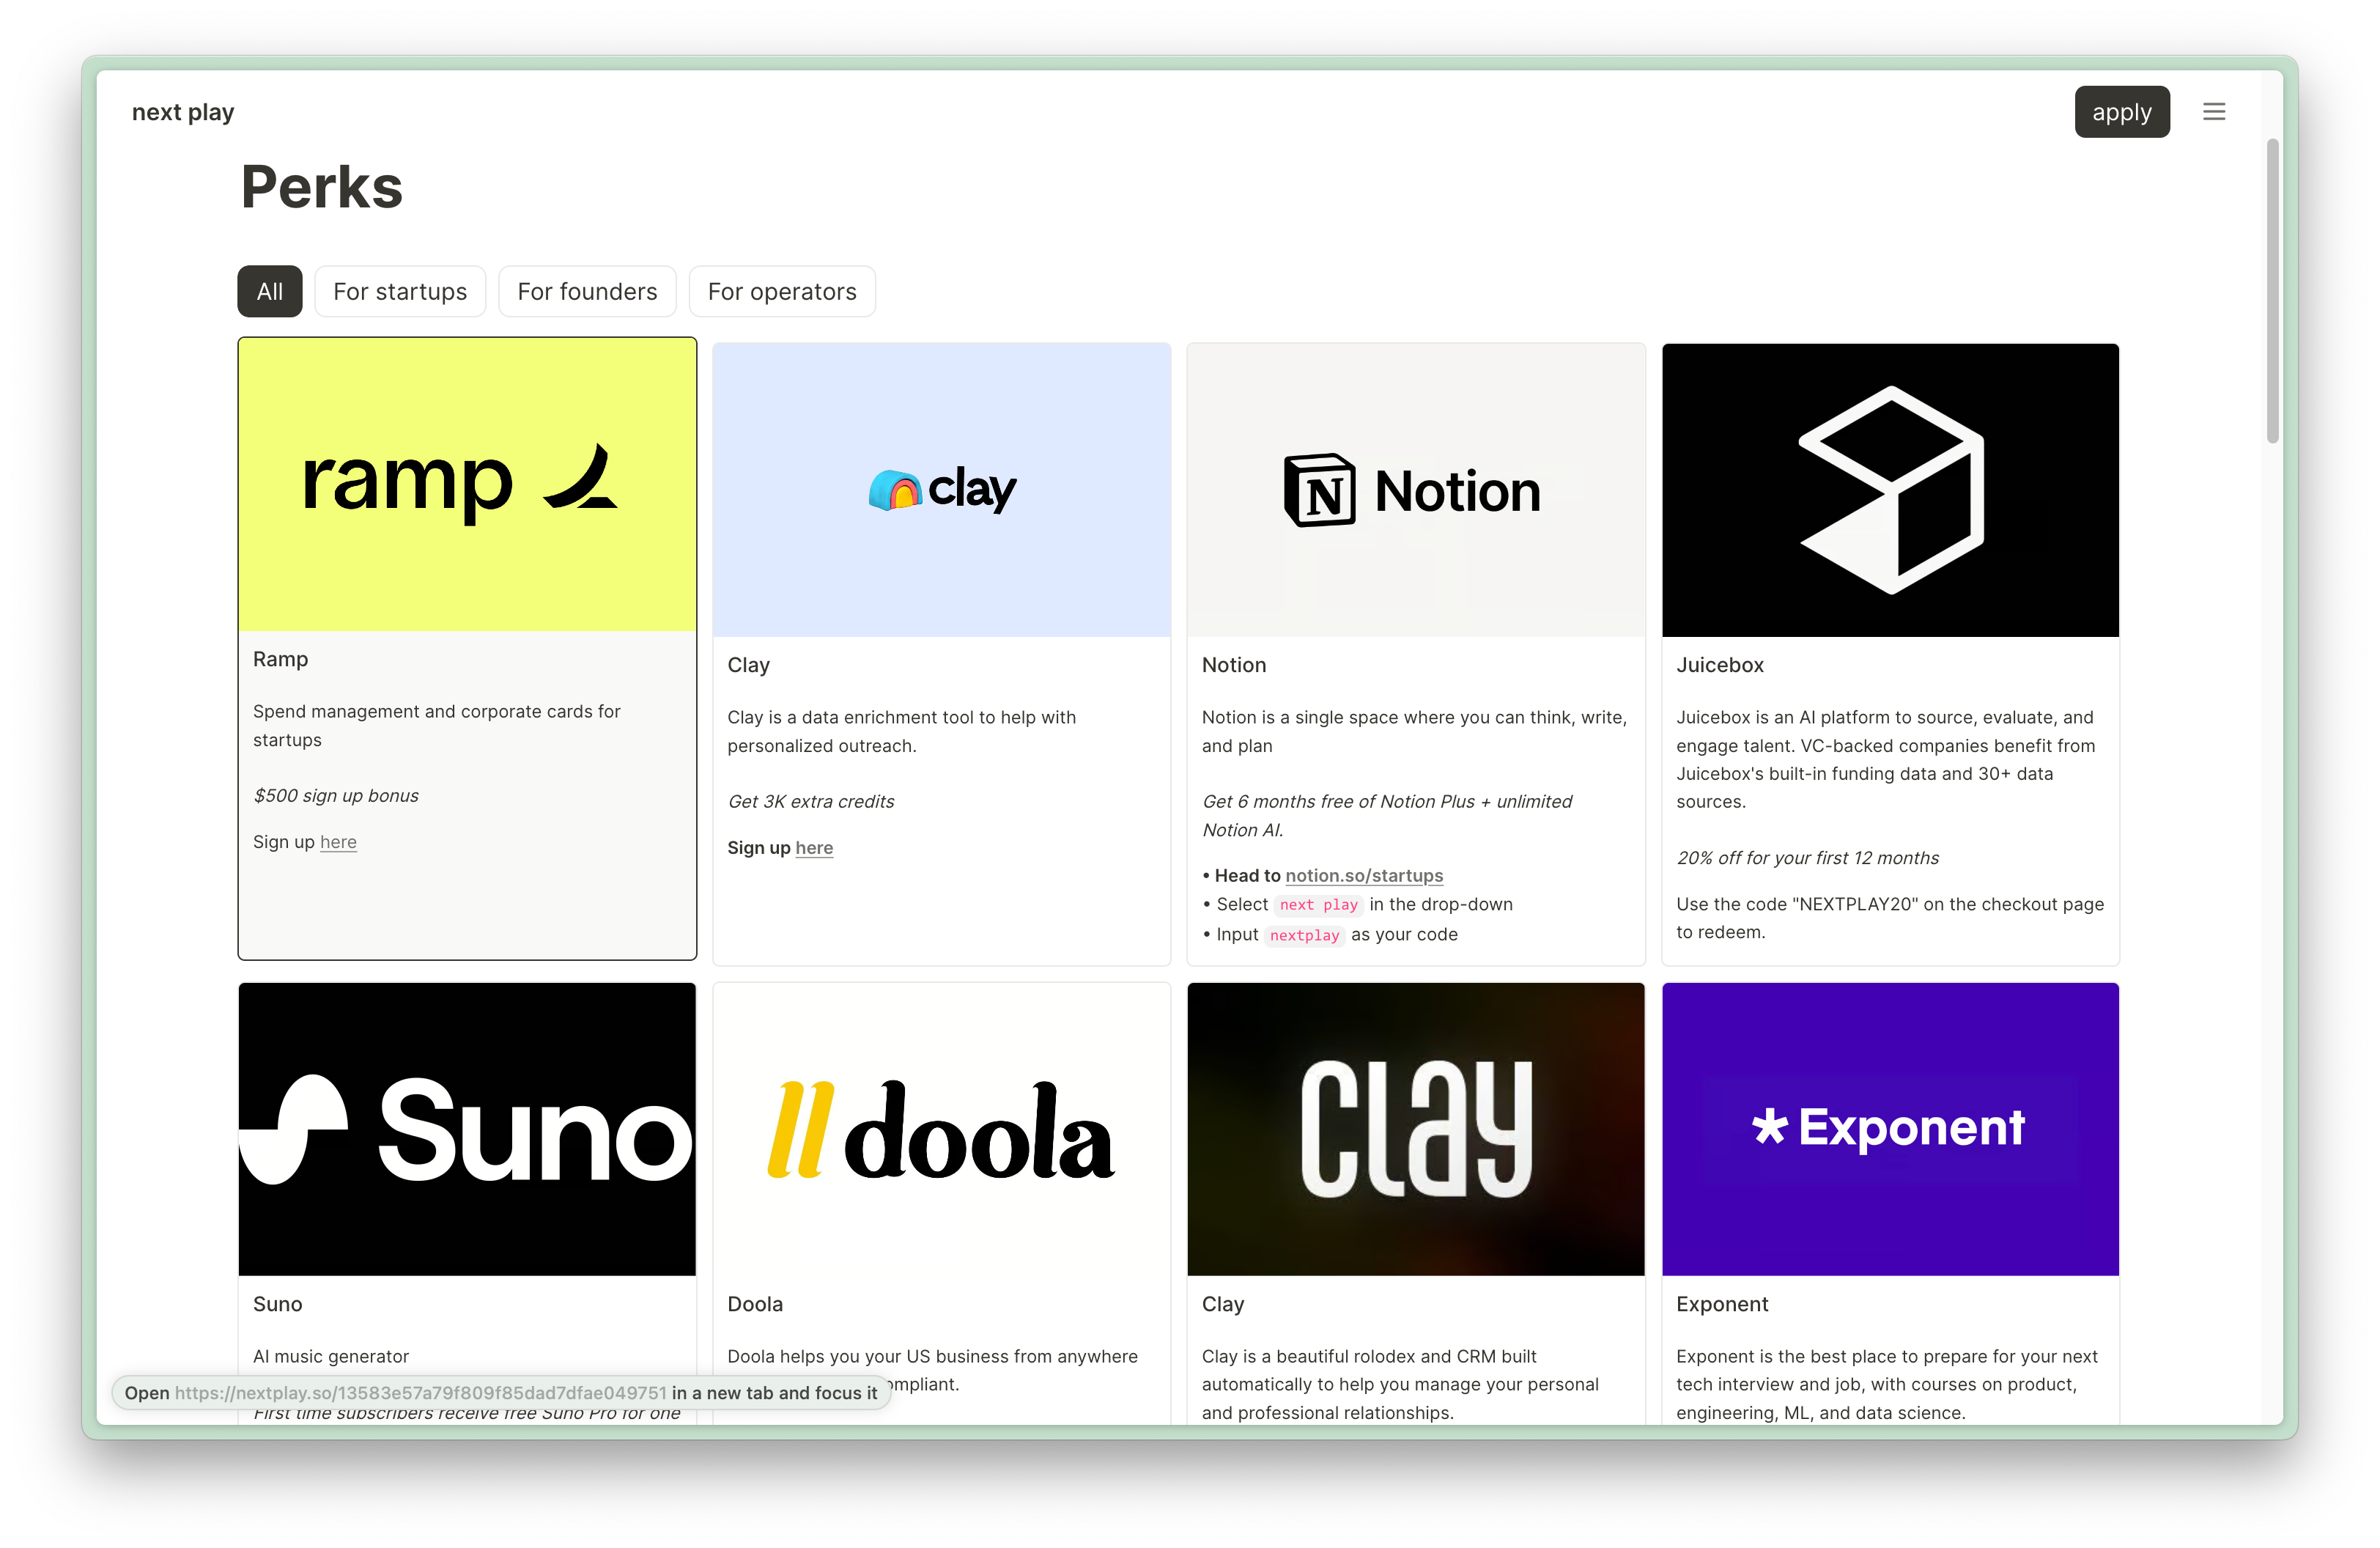2380x1548 pixels.
Task: Open the blue Clay logo thumbnail
Action: (941, 490)
